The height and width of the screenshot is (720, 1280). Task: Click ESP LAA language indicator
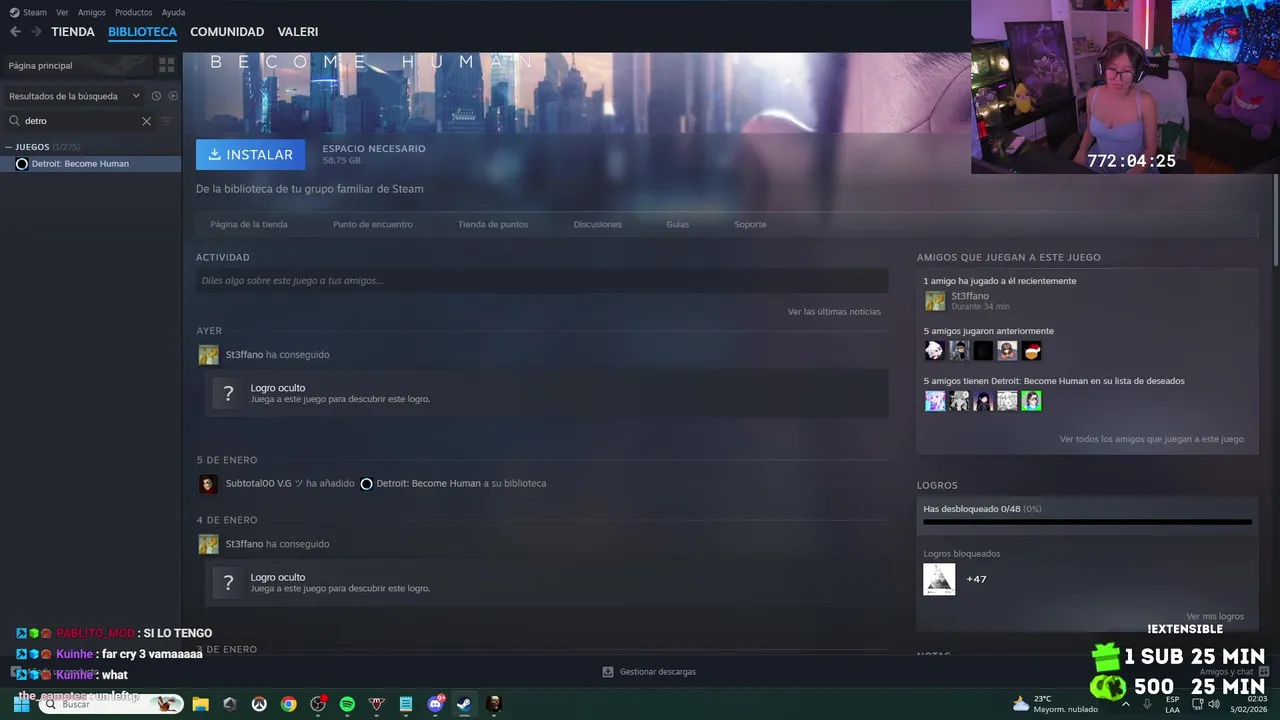(1172, 704)
